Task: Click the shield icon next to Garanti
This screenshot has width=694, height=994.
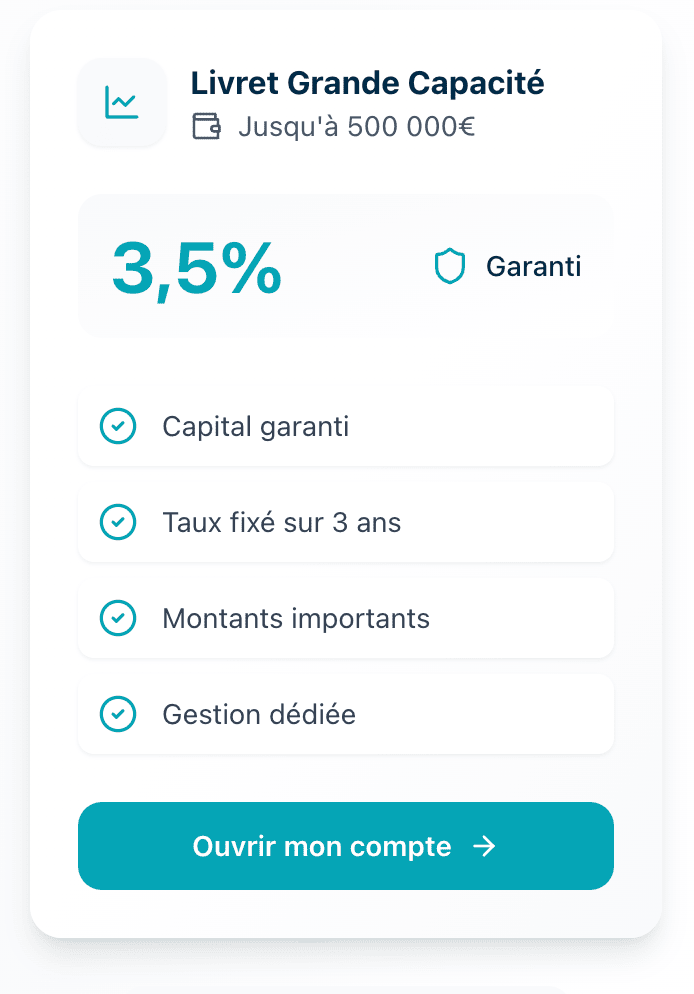Action: 450,267
